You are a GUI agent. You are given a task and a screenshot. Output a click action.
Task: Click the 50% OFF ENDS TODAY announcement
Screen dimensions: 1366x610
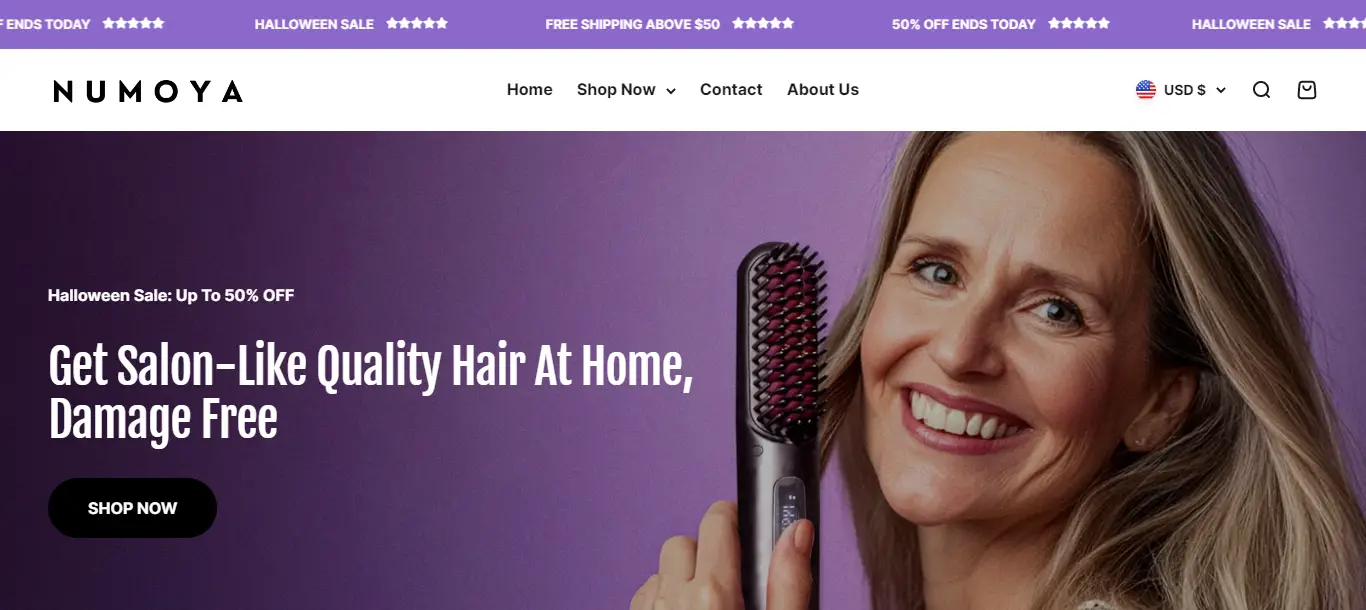pyautogui.click(x=964, y=24)
